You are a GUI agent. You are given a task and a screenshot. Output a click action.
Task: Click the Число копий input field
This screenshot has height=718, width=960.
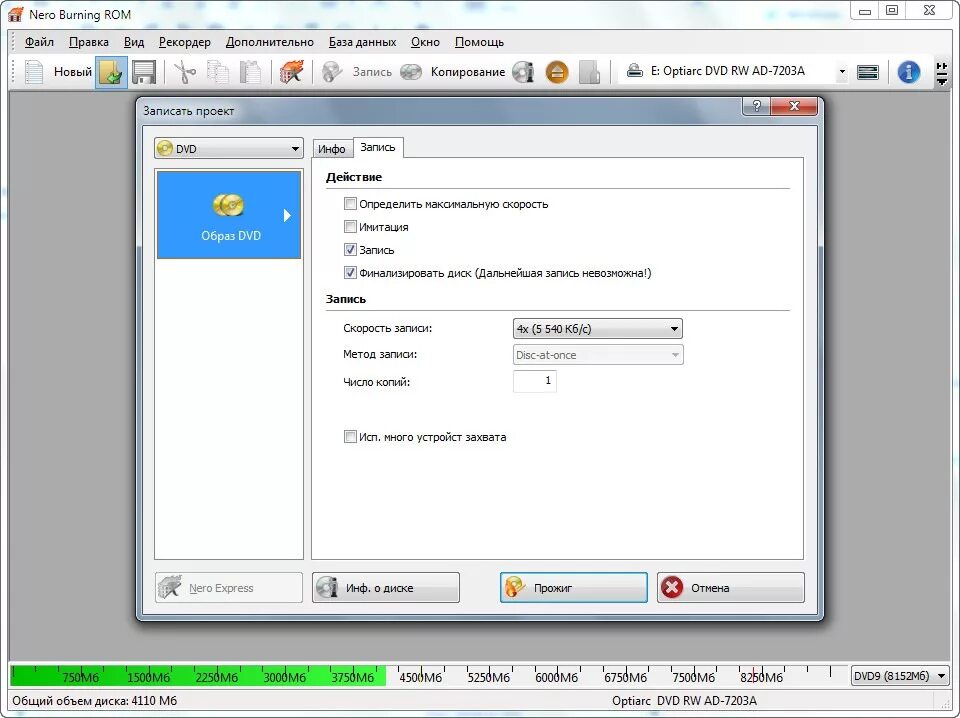(x=534, y=381)
